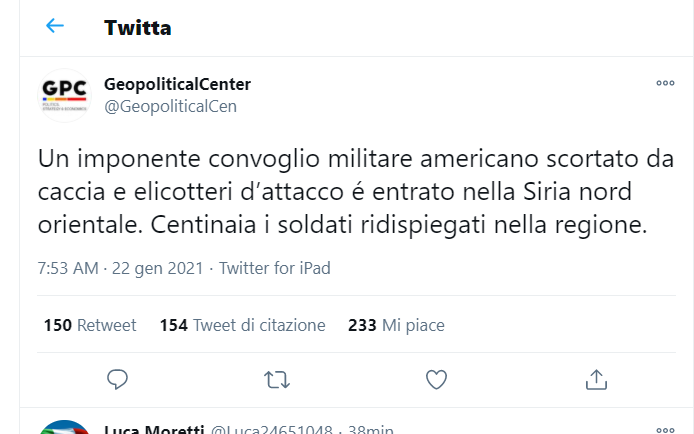Click the 7:53 AM 22 gen 2021 timestamp
Viewport: 694px width, 434px height.
pyautogui.click(x=120, y=268)
